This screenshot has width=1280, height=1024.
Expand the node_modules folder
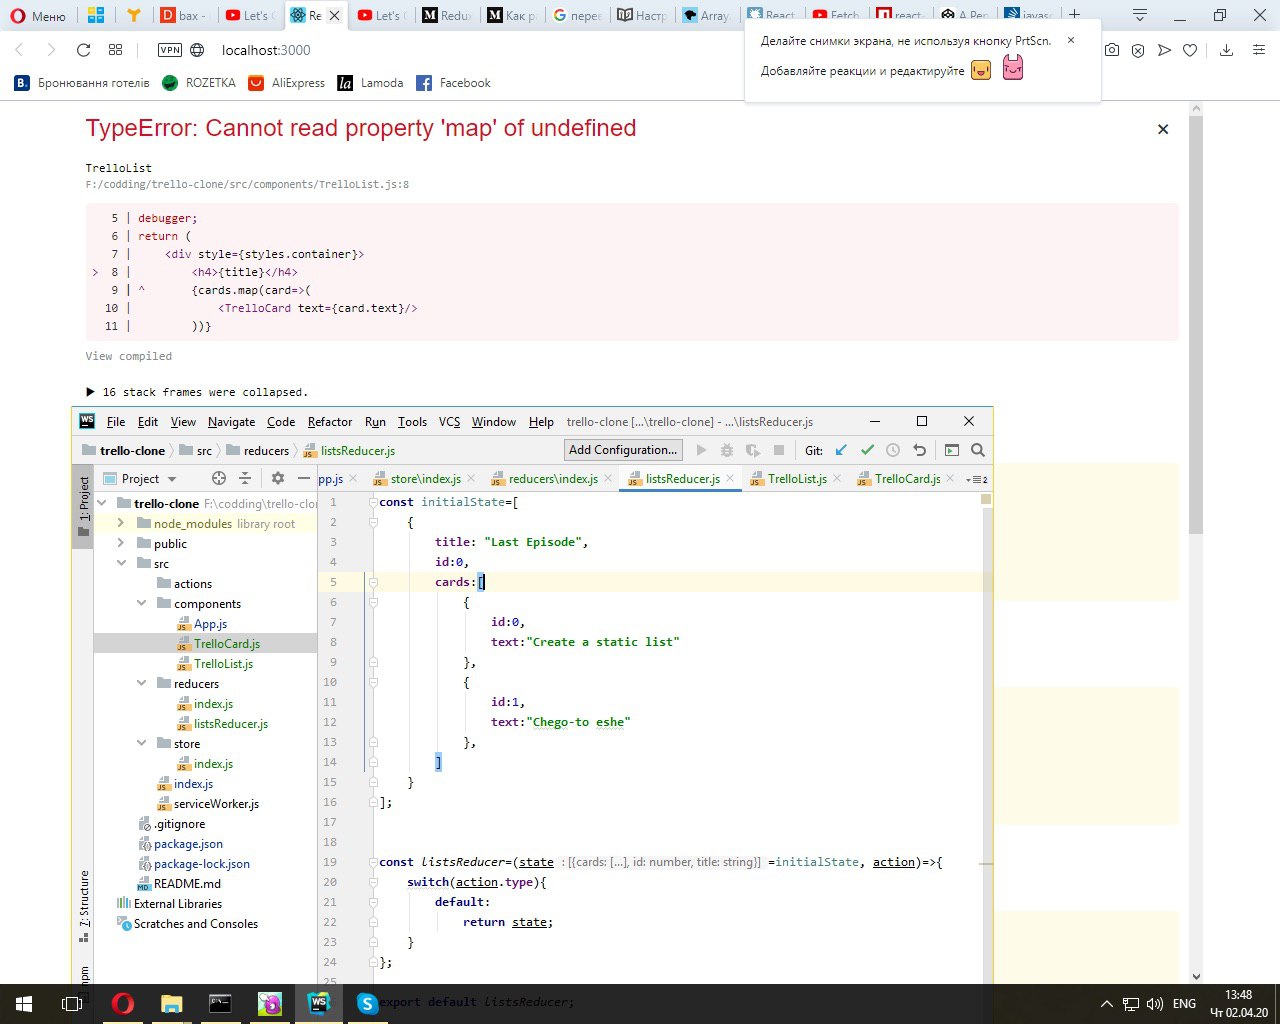pyautogui.click(x=121, y=523)
